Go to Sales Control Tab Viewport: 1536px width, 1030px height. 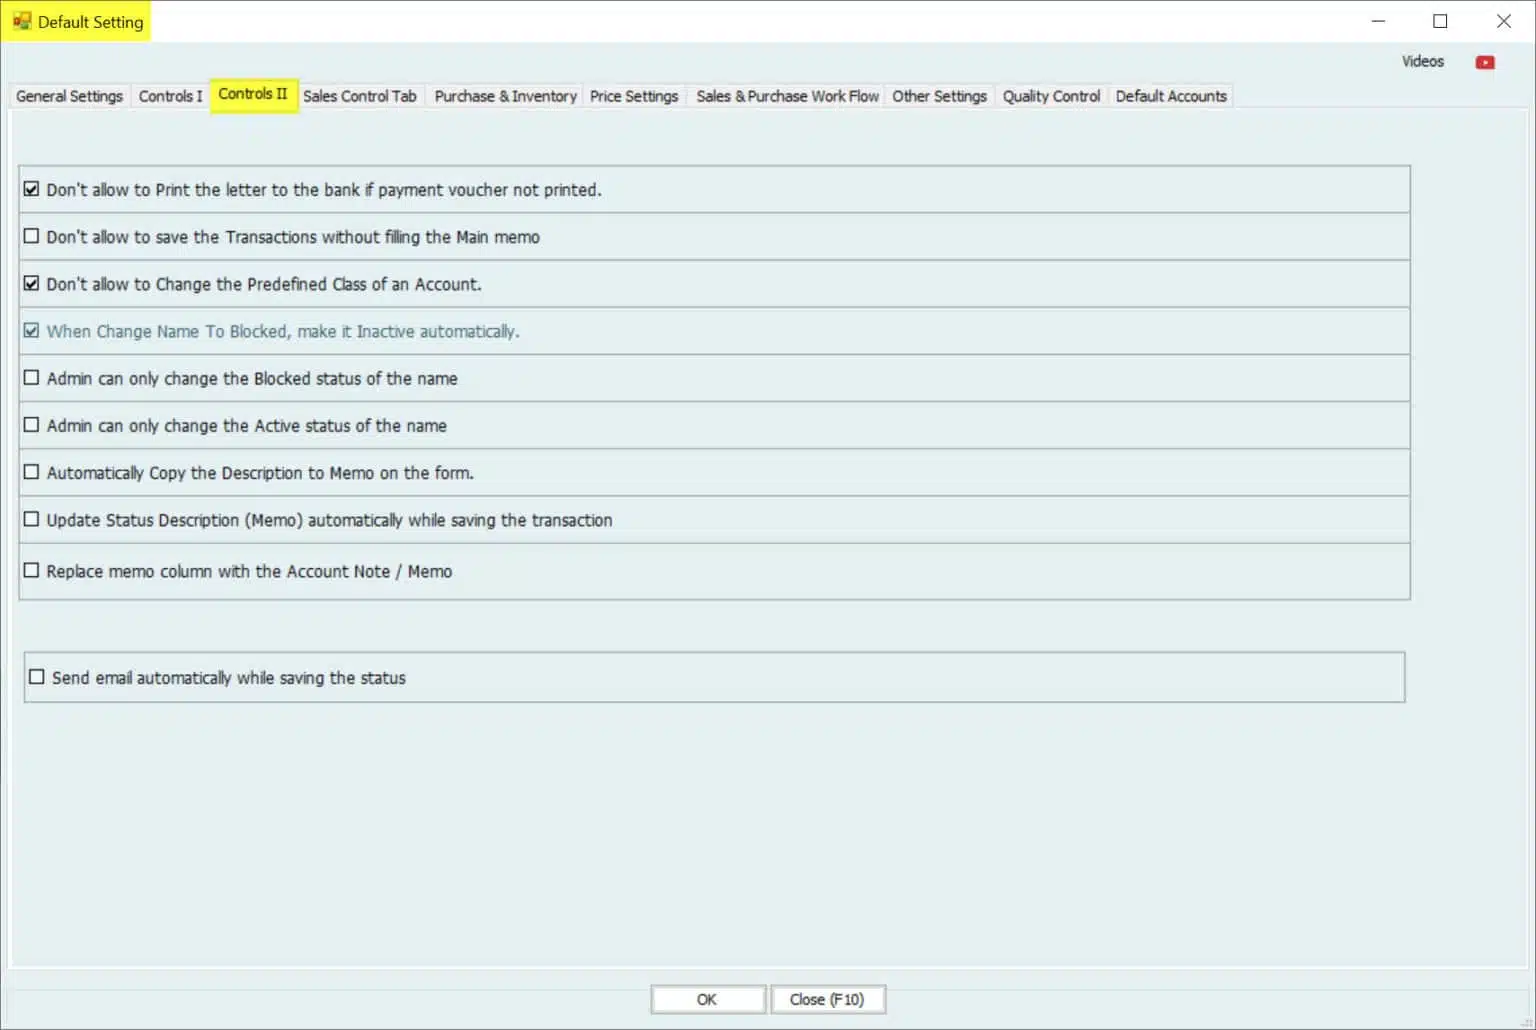point(359,96)
